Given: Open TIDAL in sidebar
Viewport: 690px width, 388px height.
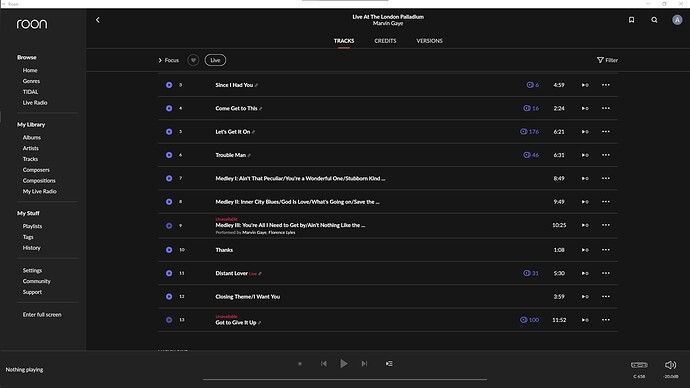Looking at the screenshot, I should click(30, 92).
